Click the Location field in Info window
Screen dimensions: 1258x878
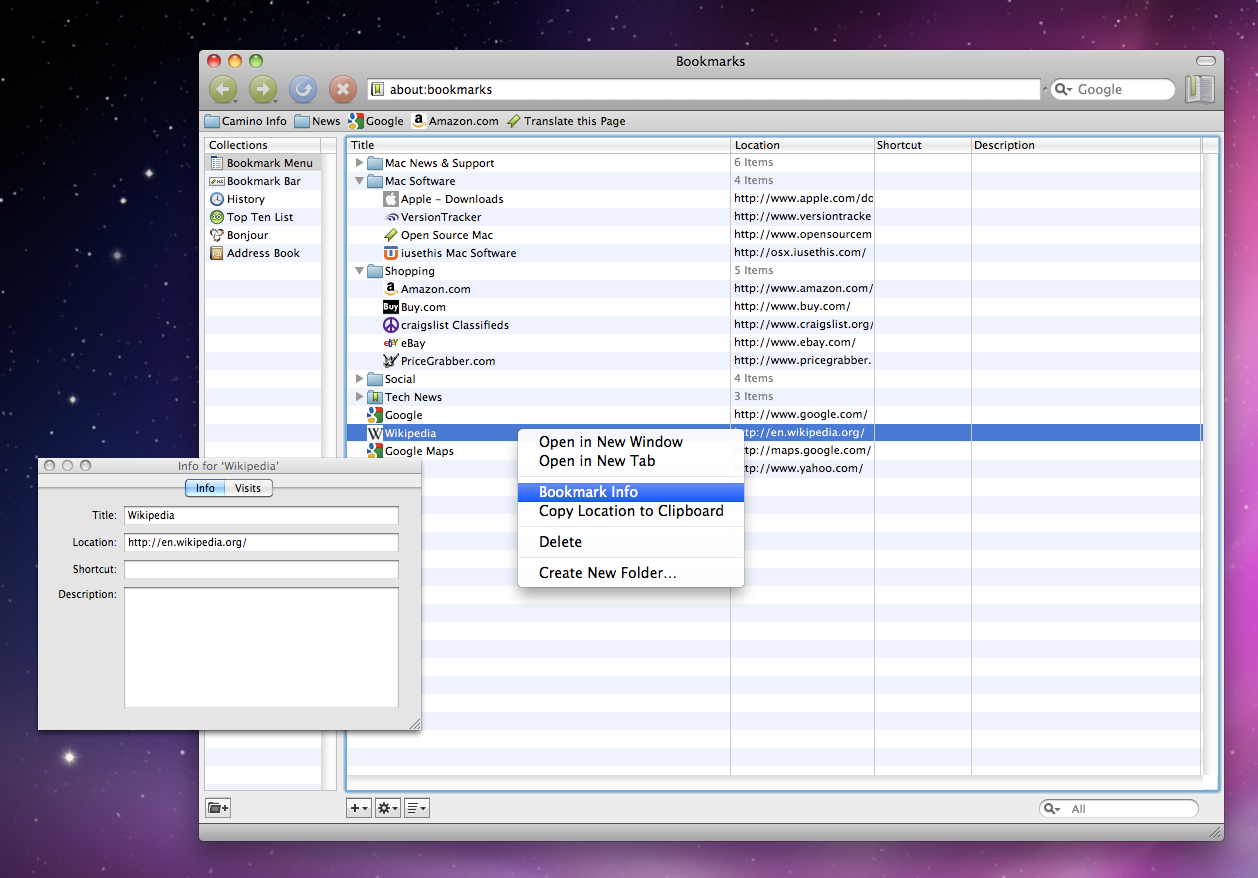pyautogui.click(x=261, y=543)
